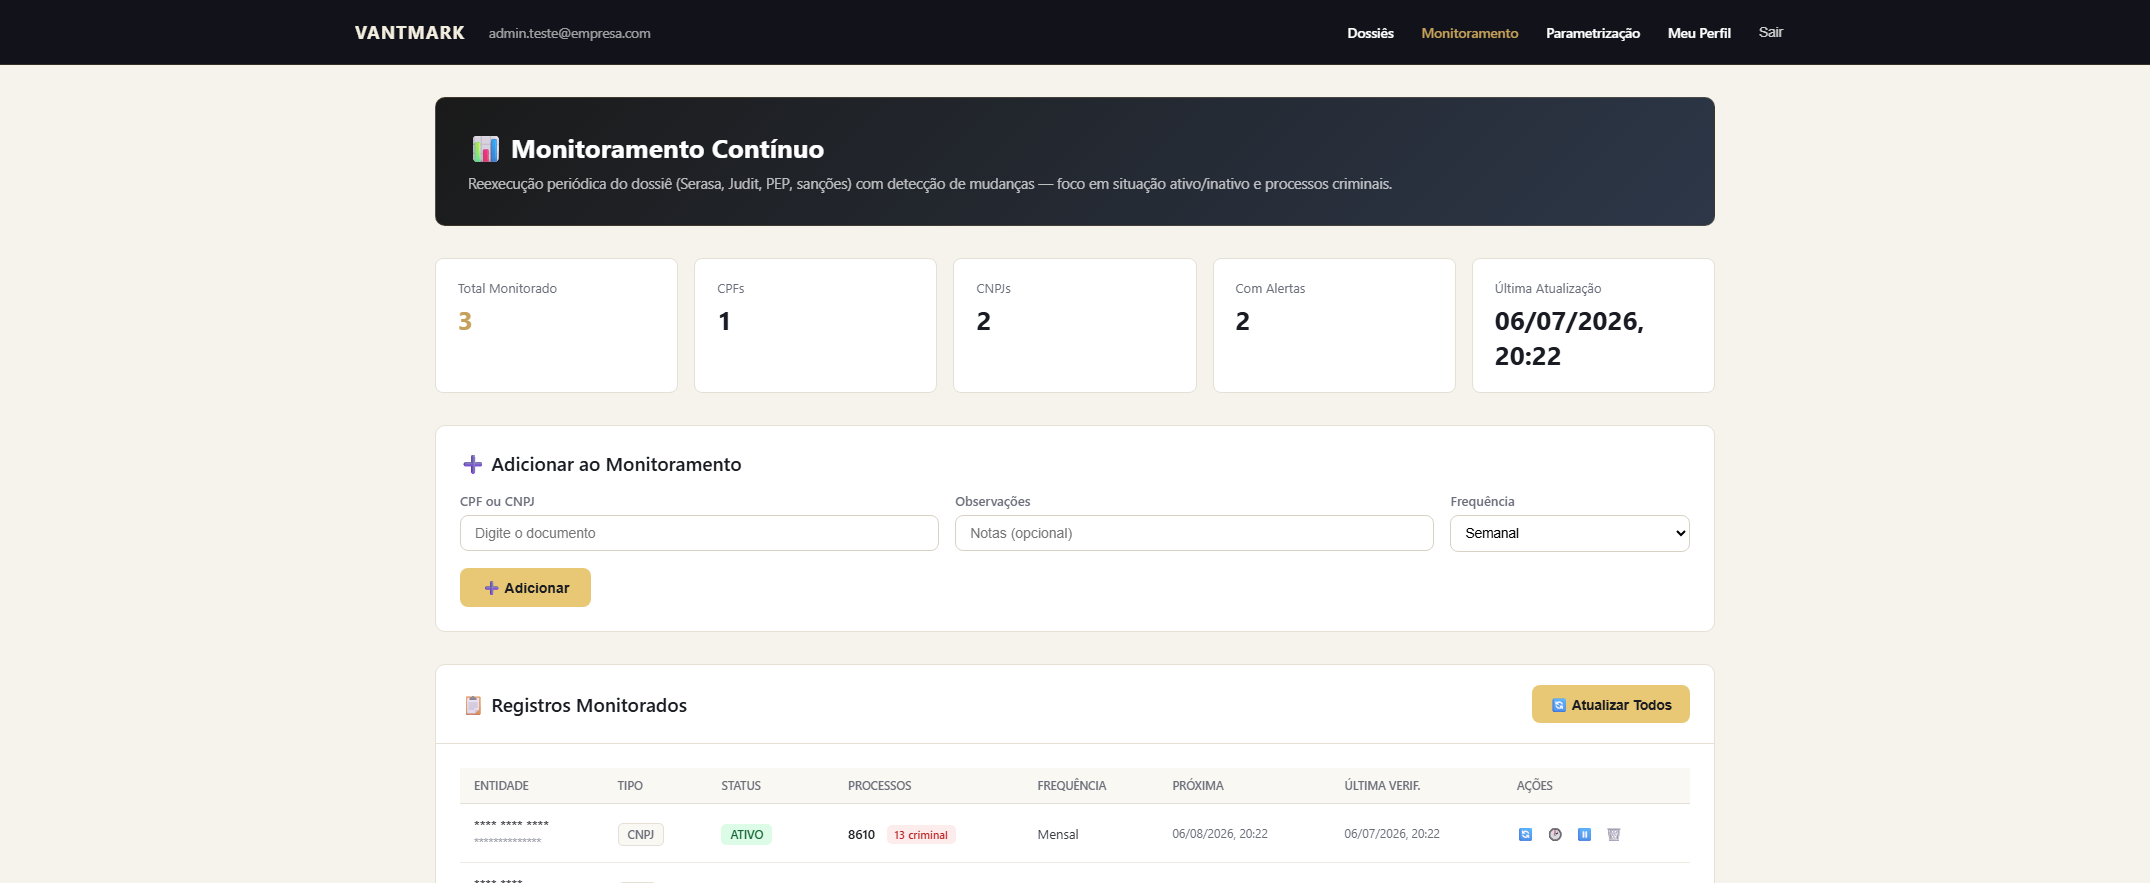The height and width of the screenshot is (883, 2150).
Task: Click the Última Atualização card
Action: coord(1593,325)
